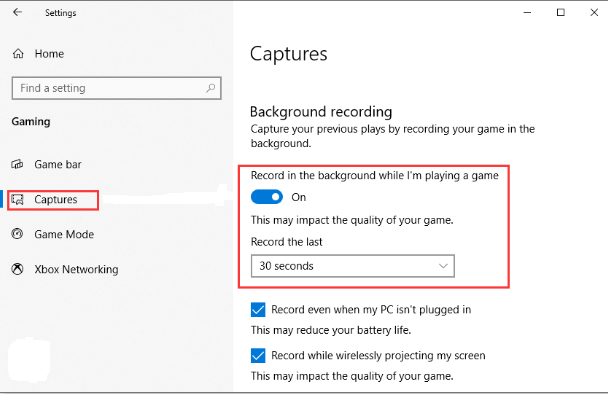The height and width of the screenshot is (394, 608).
Task: Click the Background recording heading
Action: (321, 112)
